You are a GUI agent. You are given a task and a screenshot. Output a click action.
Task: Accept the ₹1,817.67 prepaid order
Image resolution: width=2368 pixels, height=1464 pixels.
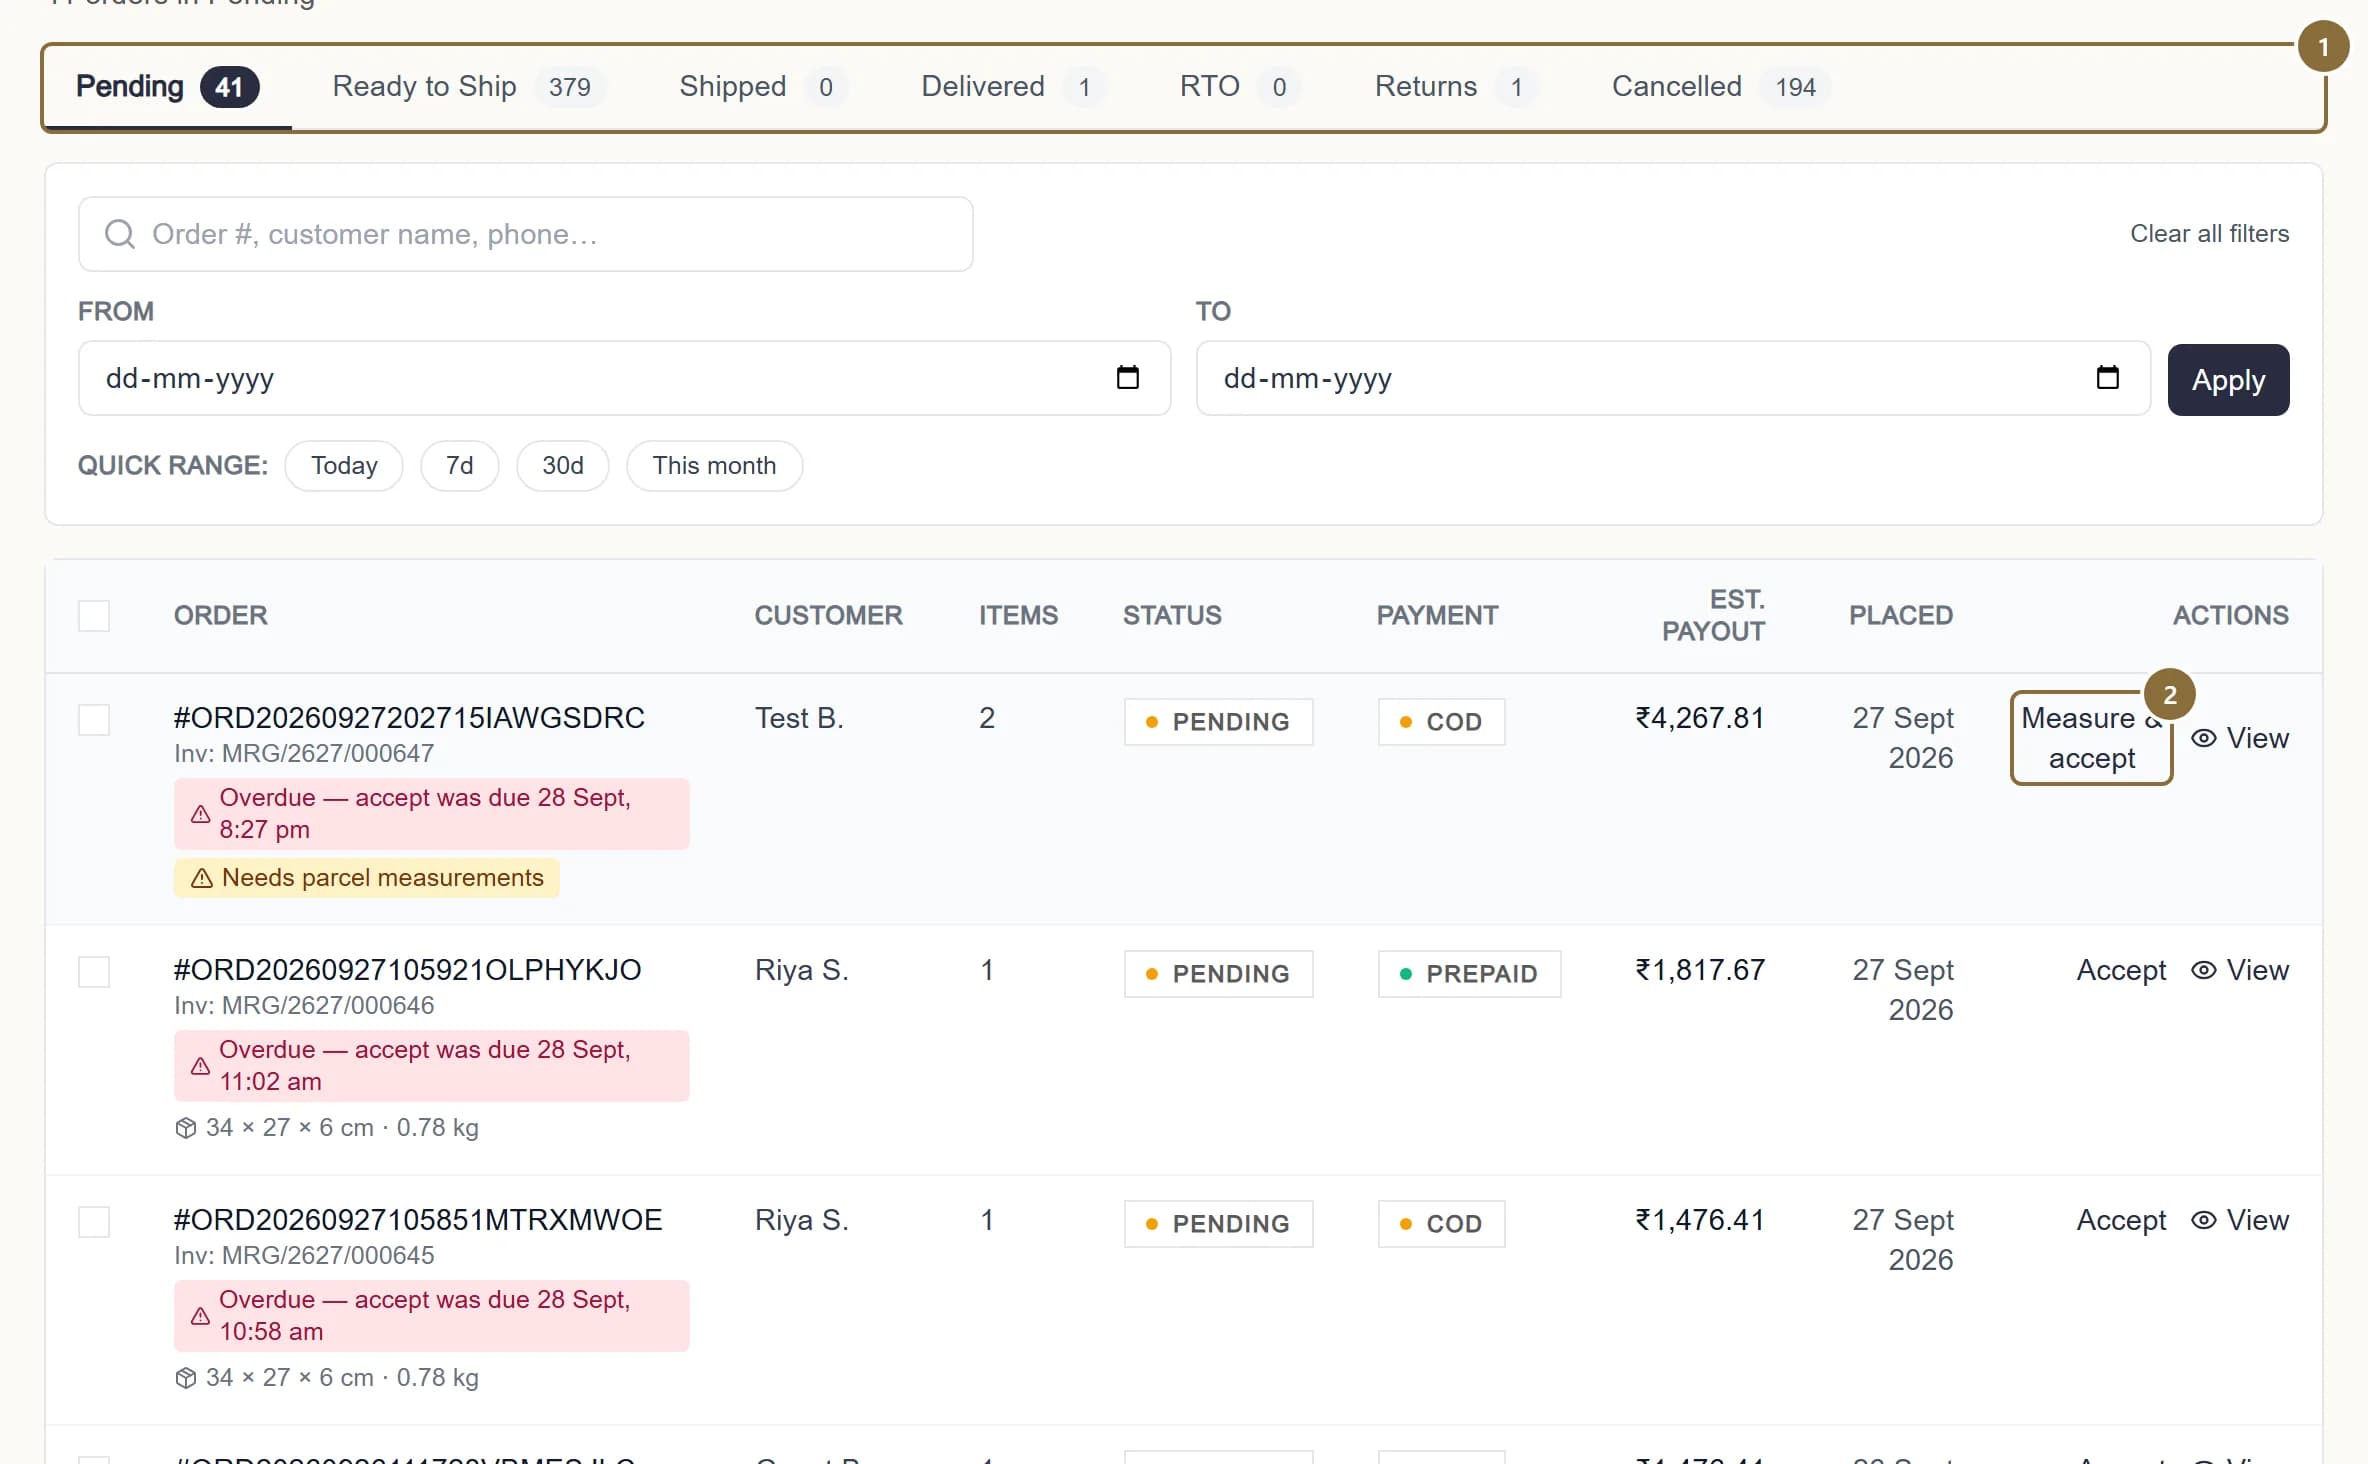(2121, 970)
